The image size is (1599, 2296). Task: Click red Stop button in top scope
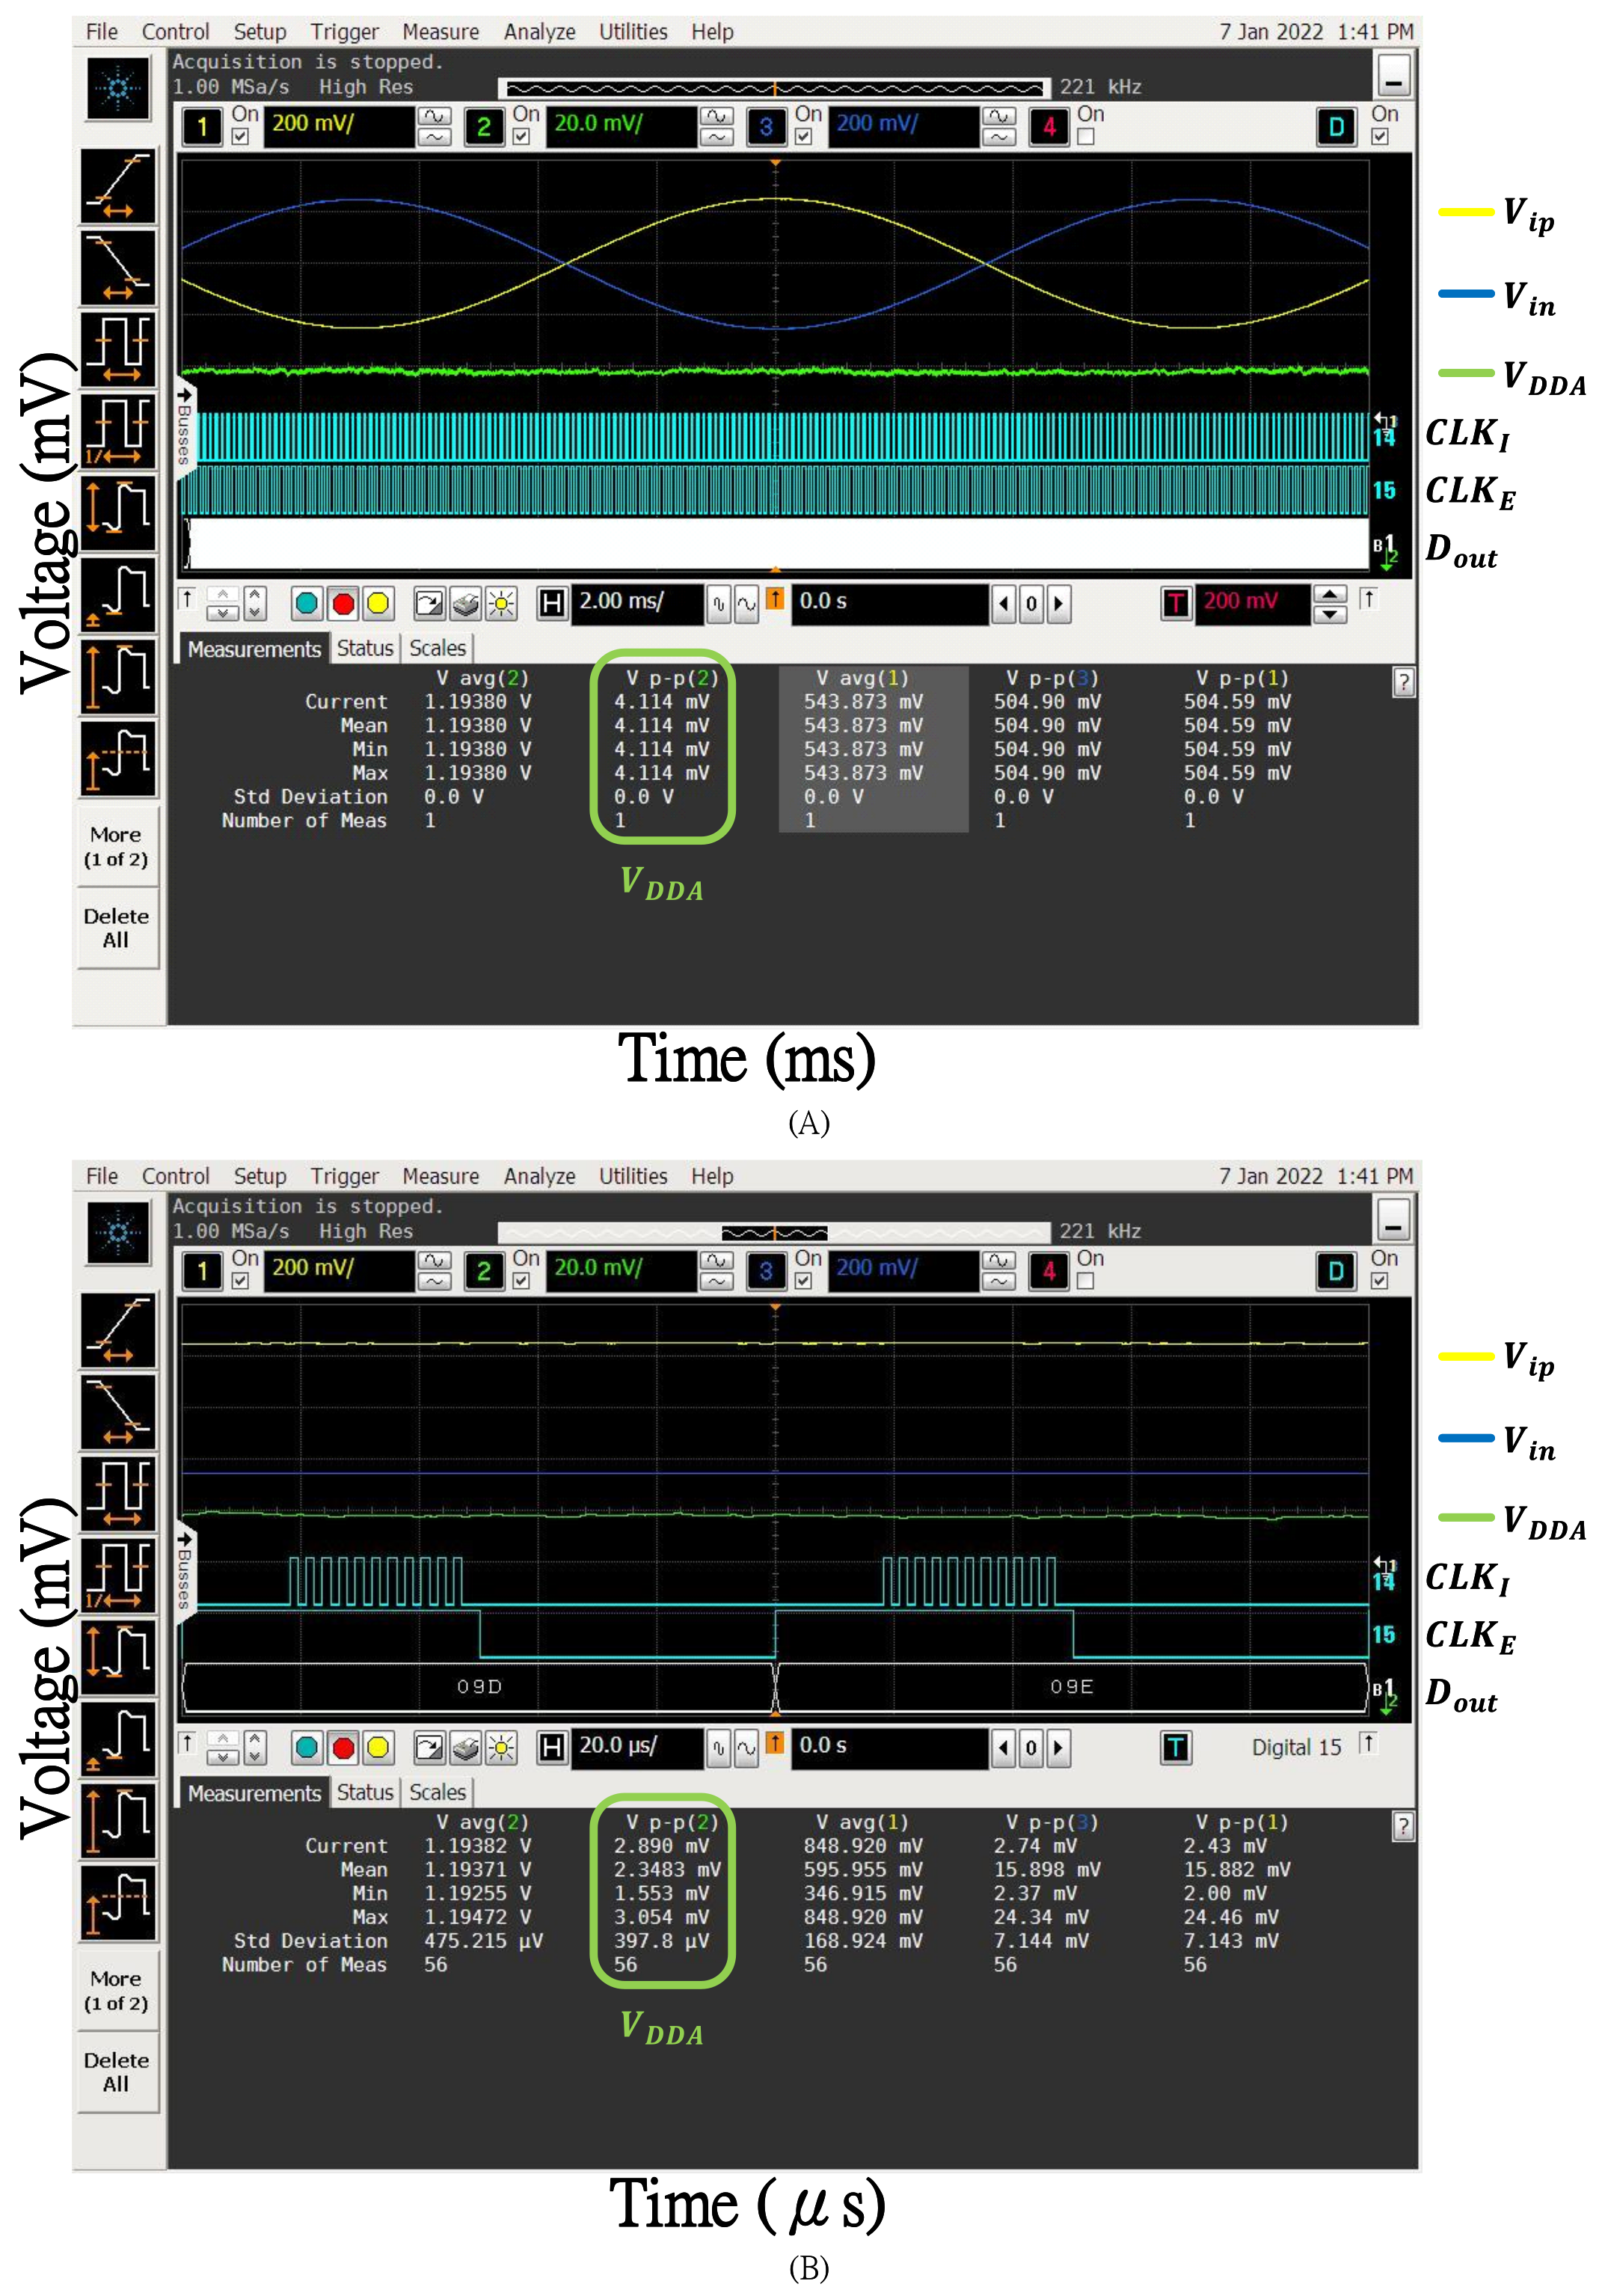tap(343, 603)
